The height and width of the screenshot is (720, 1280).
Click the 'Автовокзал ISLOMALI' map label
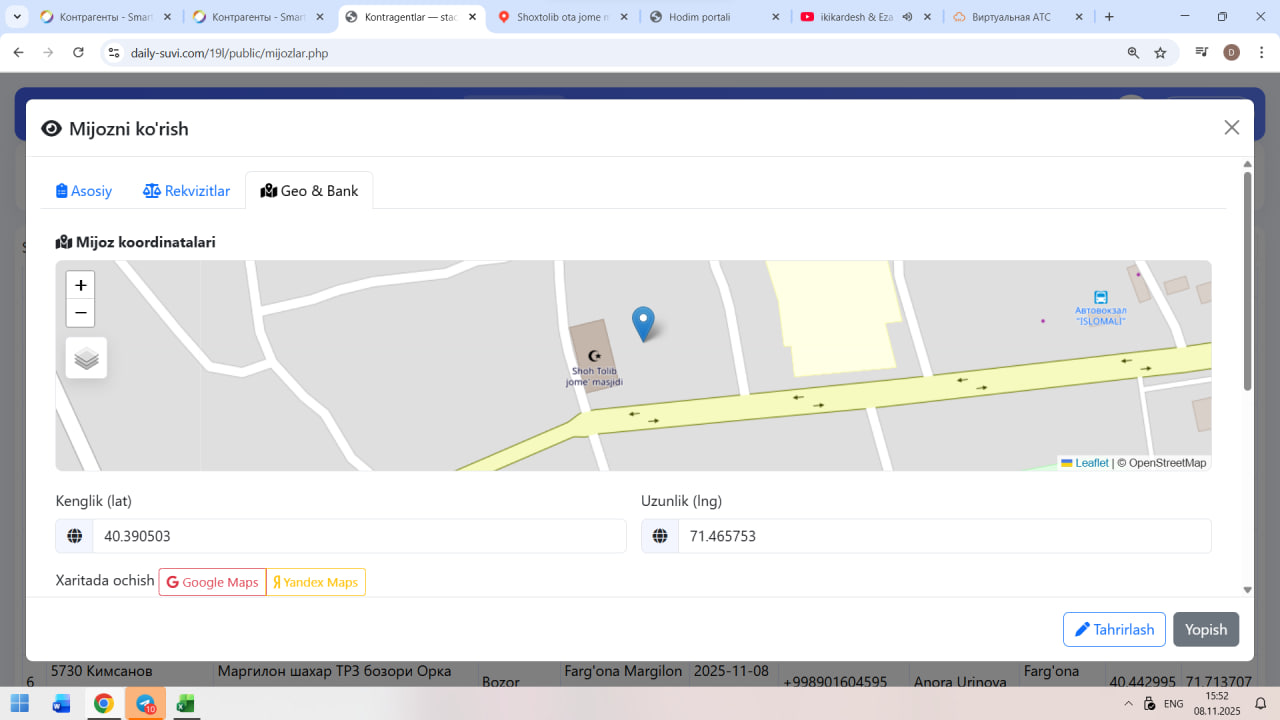pyautogui.click(x=1100, y=316)
